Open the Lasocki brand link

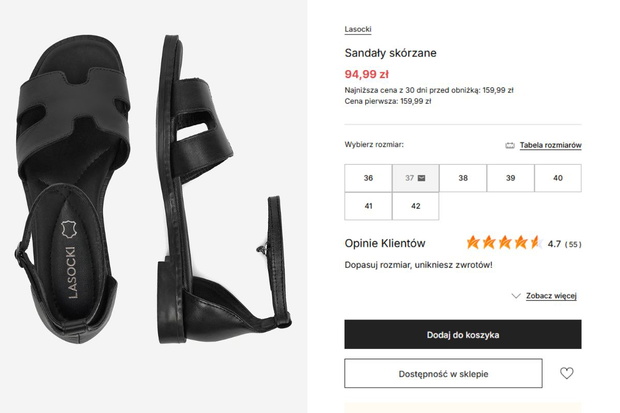coord(358,29)
